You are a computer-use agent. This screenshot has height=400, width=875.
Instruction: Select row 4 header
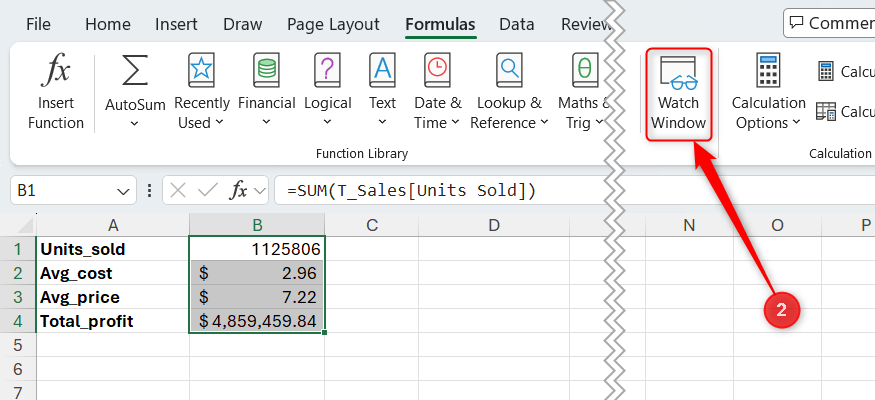(x=18, y=321)
